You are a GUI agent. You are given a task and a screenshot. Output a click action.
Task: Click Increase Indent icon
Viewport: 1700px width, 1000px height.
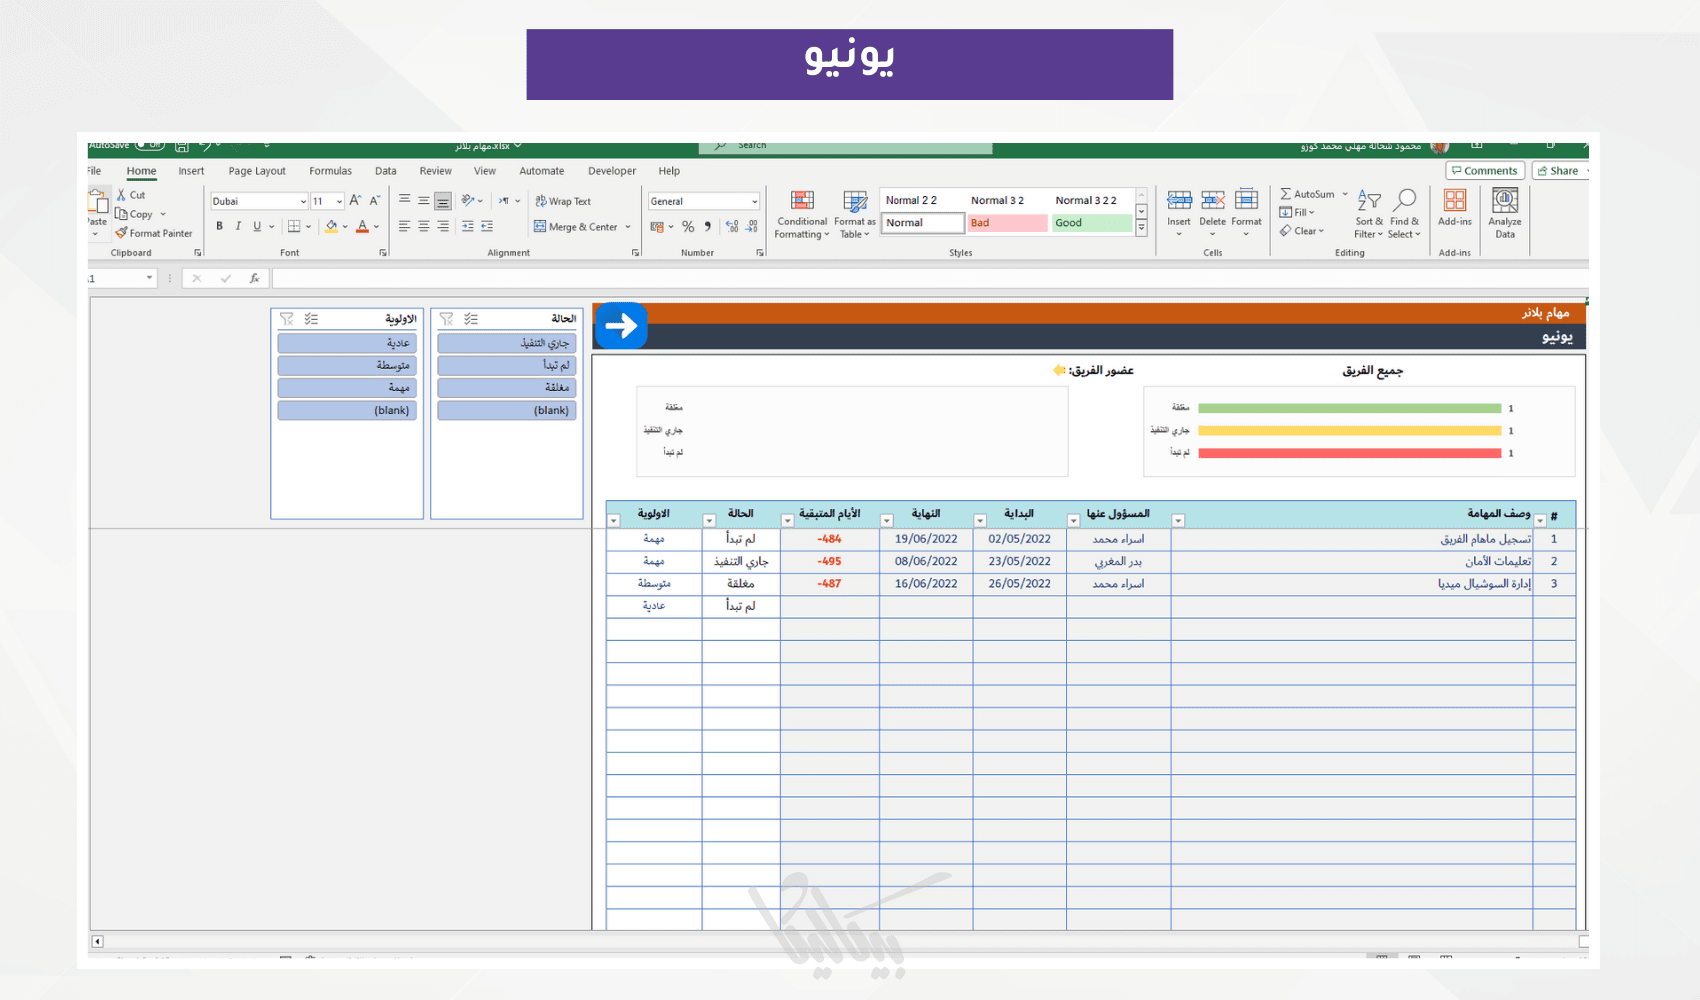(487, 227)
